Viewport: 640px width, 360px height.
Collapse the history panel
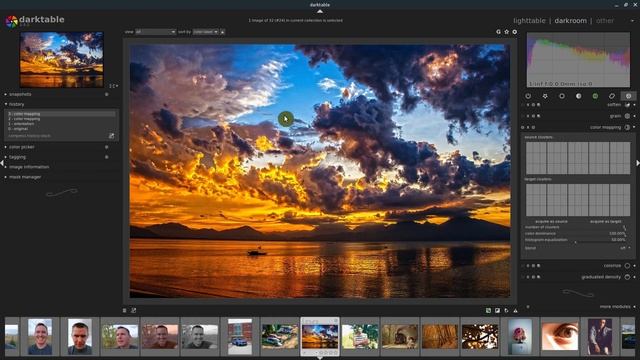16,104
